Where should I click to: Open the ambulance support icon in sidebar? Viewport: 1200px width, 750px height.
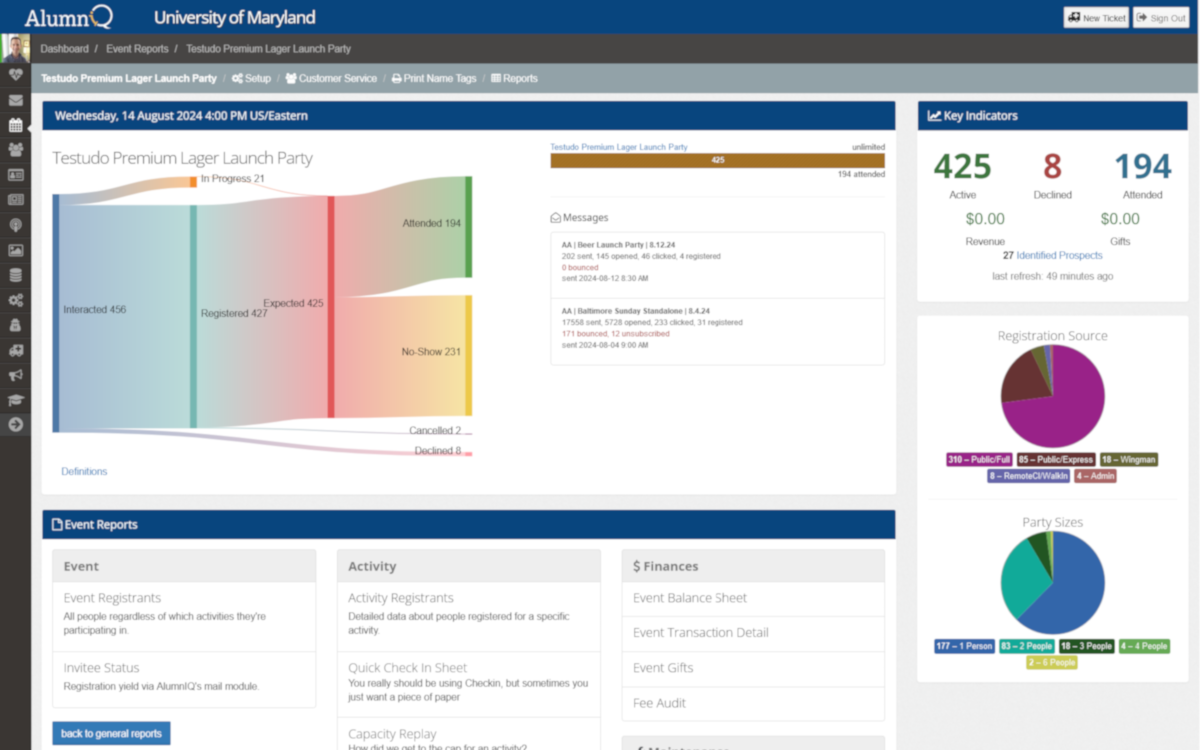(x=15, y=350)
